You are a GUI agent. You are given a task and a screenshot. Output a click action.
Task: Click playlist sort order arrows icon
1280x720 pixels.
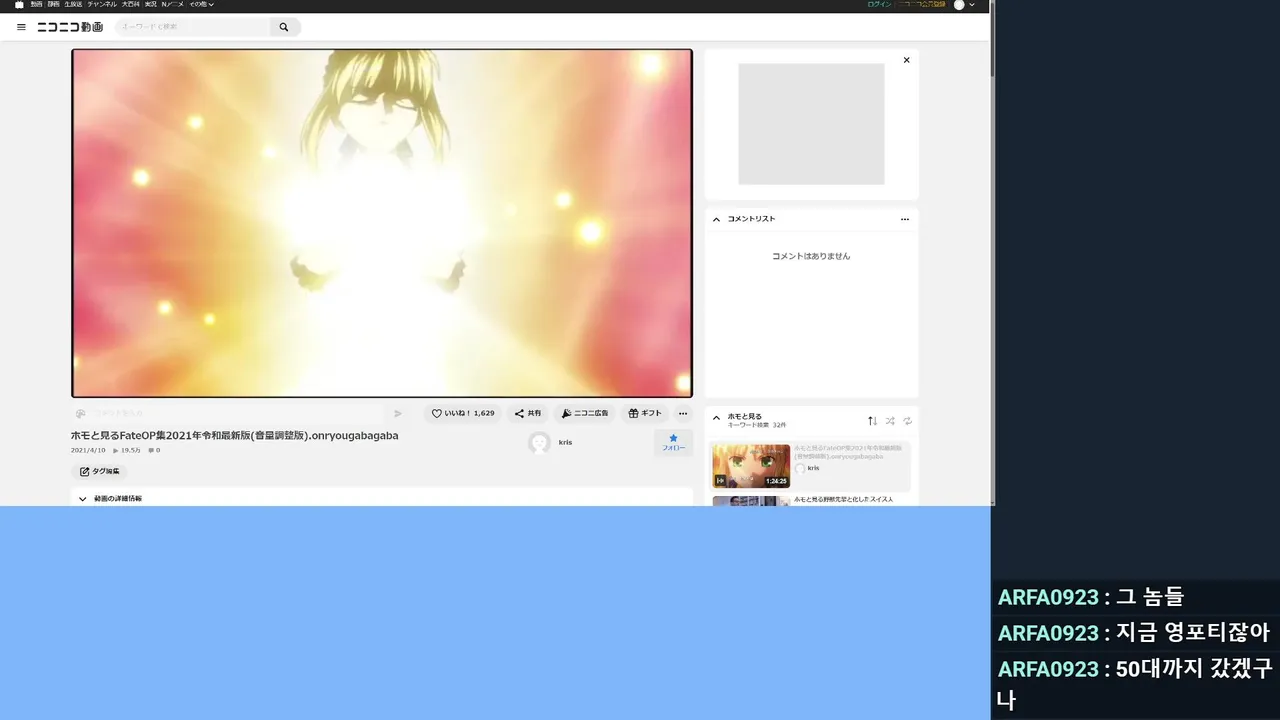[872, 421]
